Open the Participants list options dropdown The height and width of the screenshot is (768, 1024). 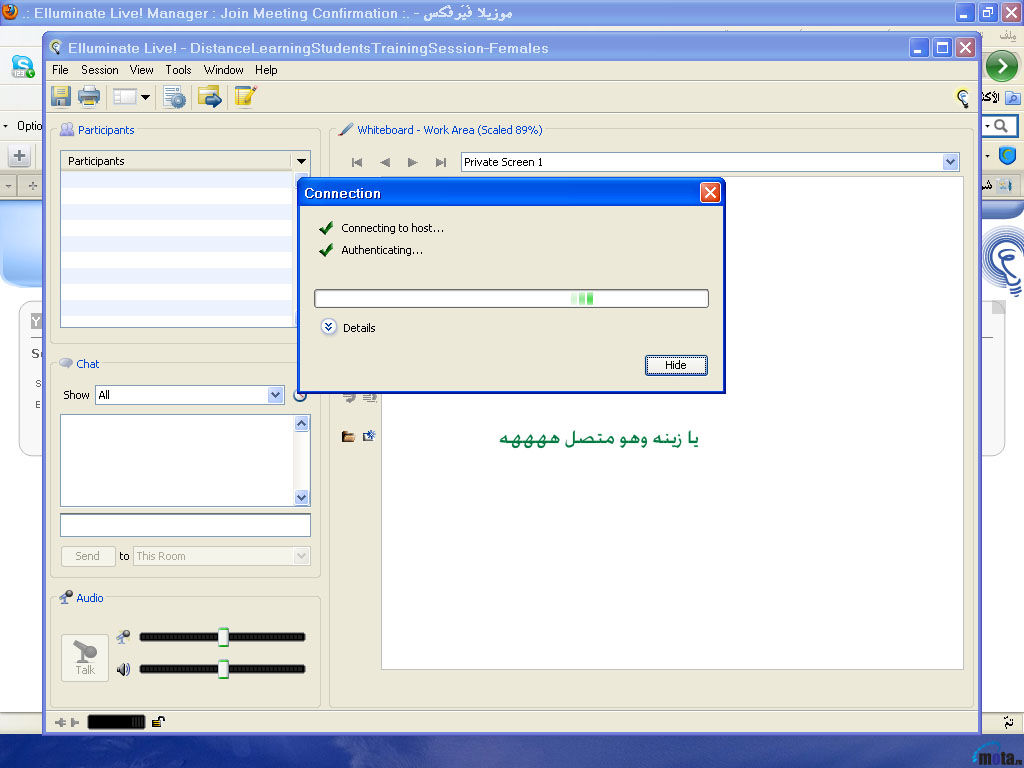tap(301, 161)
